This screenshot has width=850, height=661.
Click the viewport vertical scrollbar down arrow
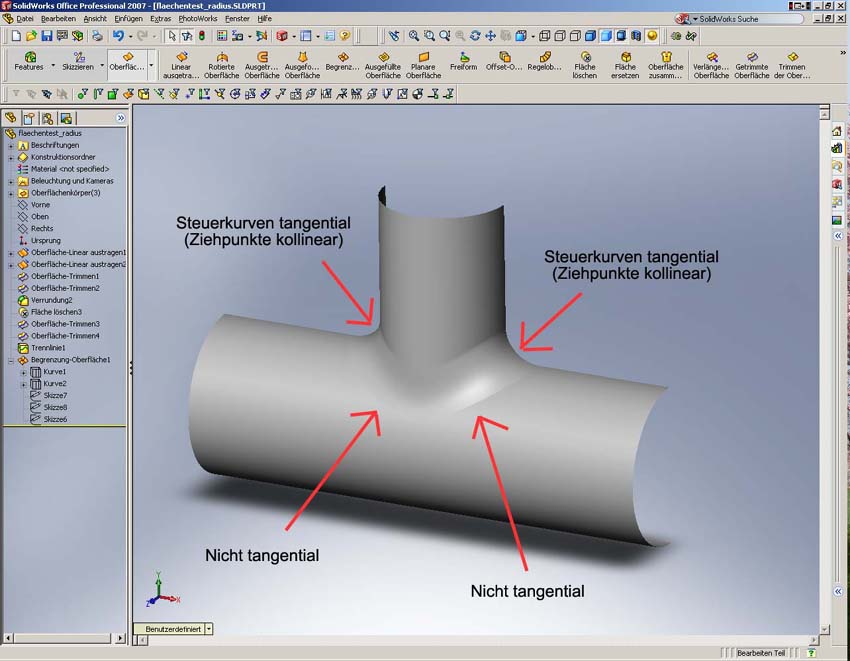825,630
